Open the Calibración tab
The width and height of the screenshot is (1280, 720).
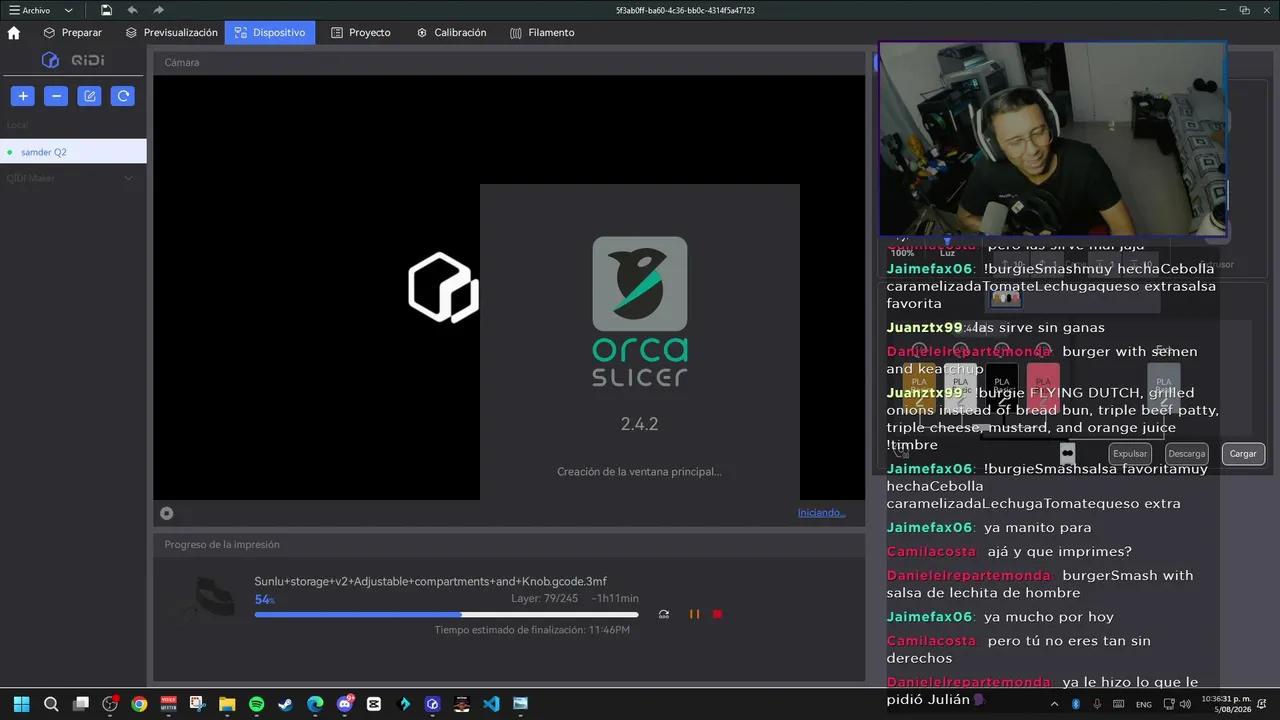[452, 32]
